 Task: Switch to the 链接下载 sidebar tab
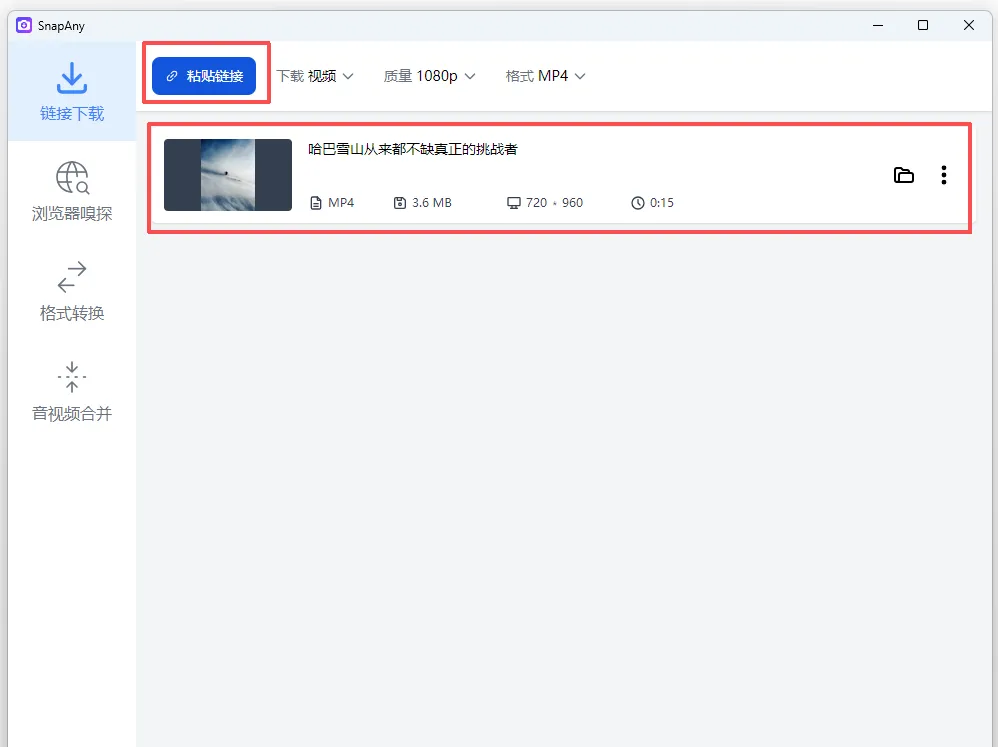click(x=72, y=91)
